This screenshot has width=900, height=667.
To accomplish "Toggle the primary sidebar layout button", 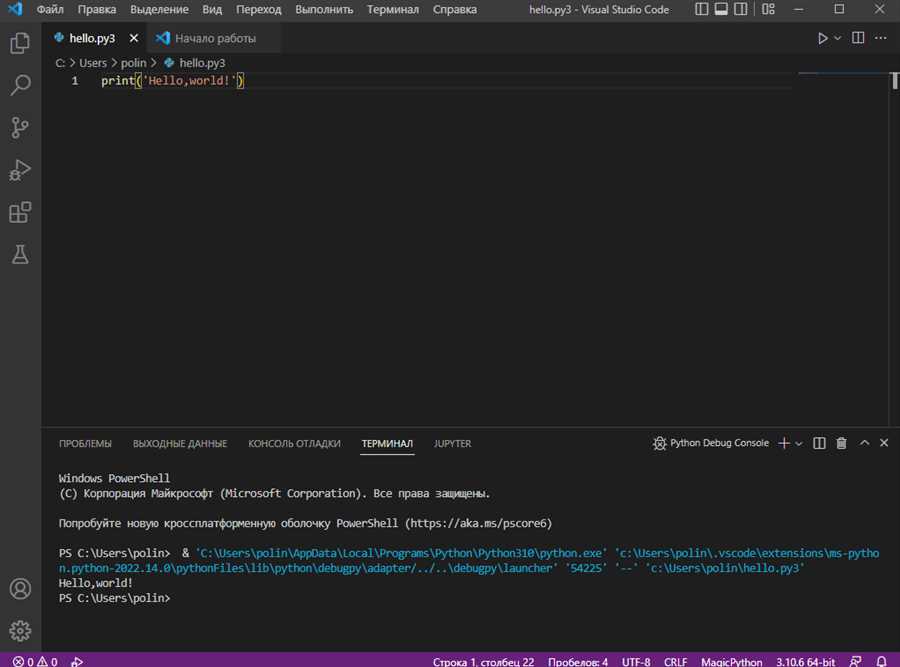I will click(700, 10).
